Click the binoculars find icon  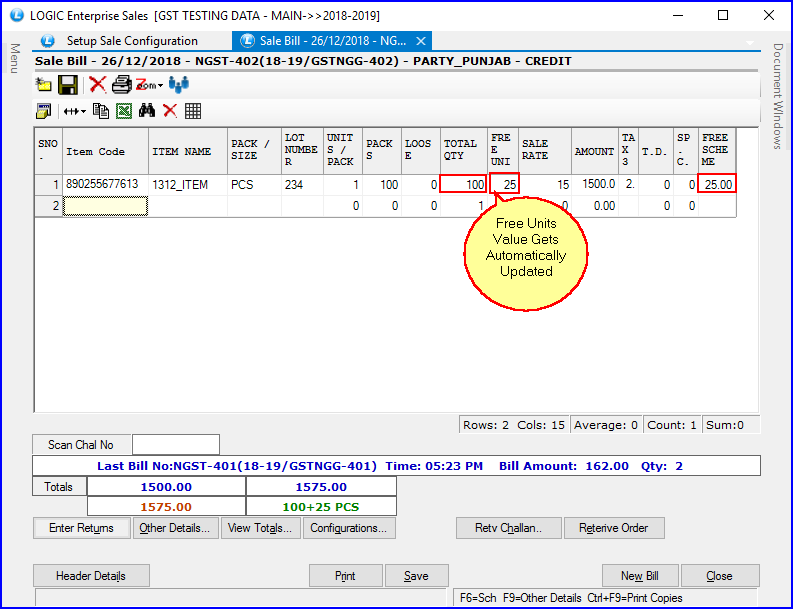point(147,111)
